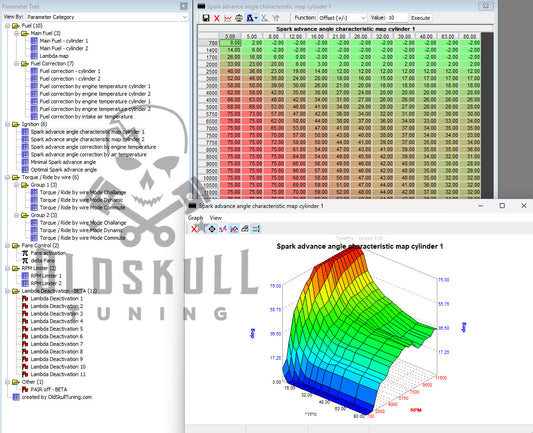This screenshot has width=533, height=433.
Task: Toggle the rainbow color-scale legend icon
Action: (256, 229)
